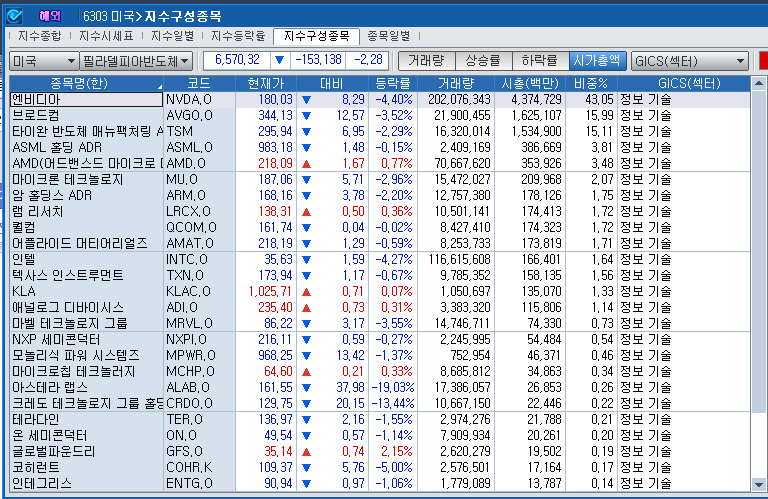768x499 pixels.
Task: Click the 해외 badge icon in title bar
Action: point(49,16)
